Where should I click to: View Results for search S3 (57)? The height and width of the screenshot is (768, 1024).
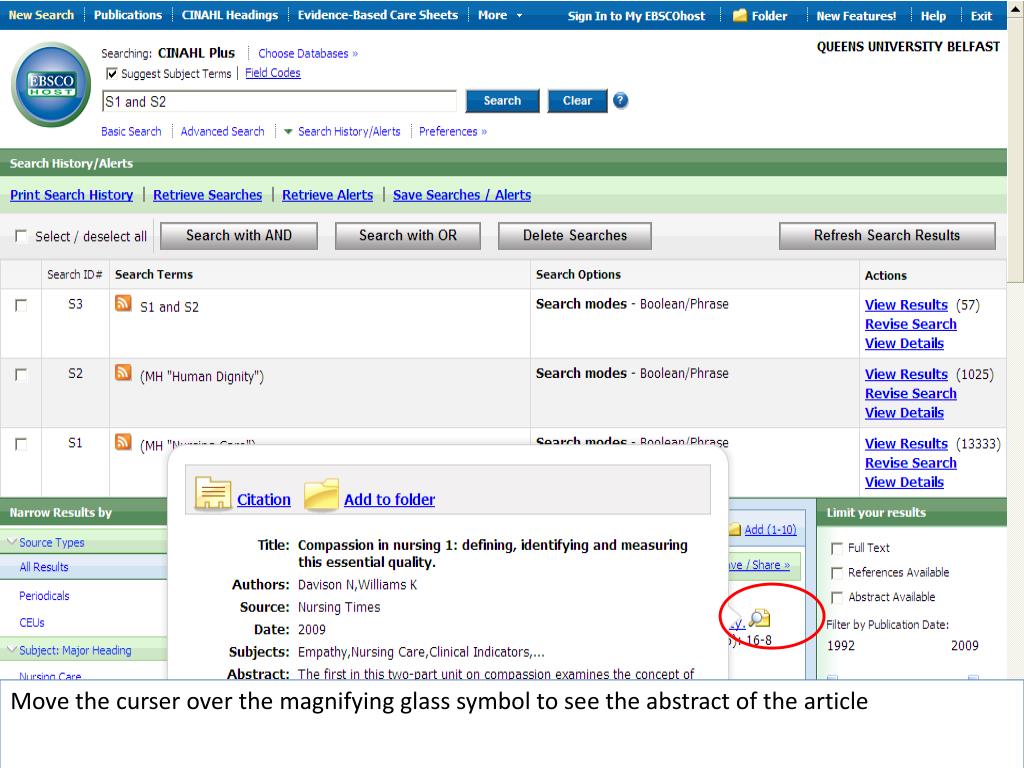(x=906, y=305)
